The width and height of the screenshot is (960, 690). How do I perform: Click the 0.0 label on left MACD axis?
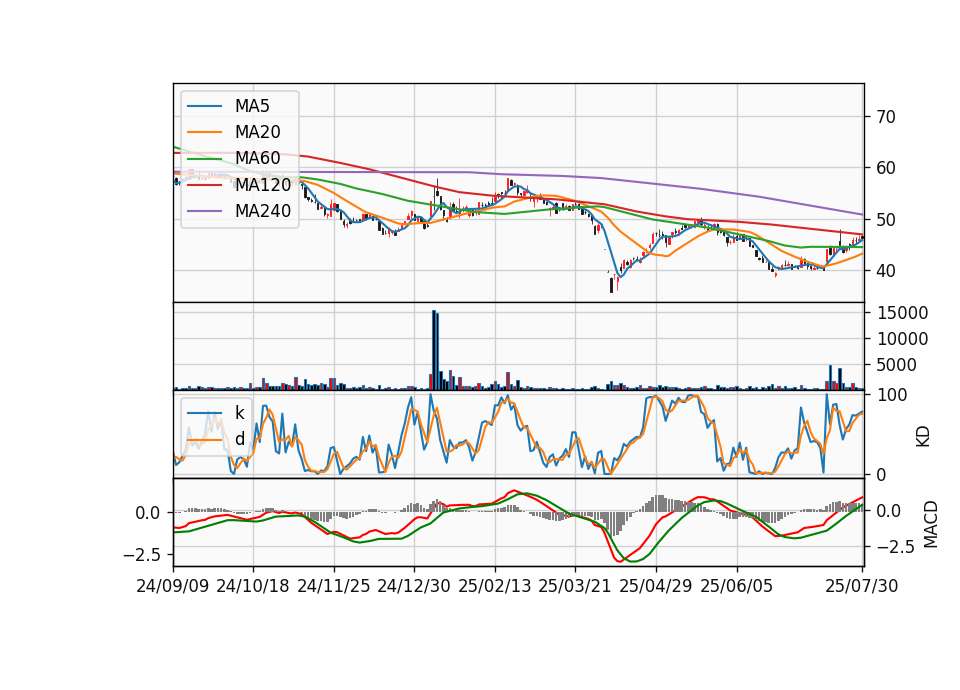click(148, 513)
